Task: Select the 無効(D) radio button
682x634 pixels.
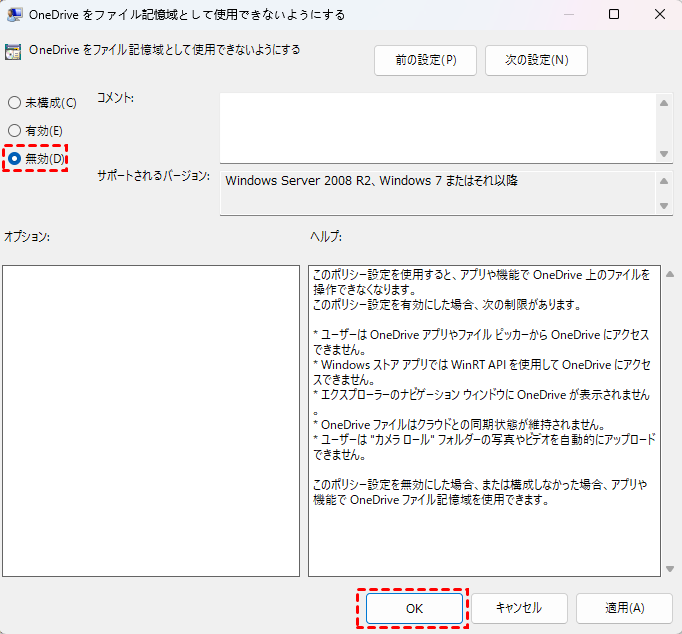Action: pos(36,159)
